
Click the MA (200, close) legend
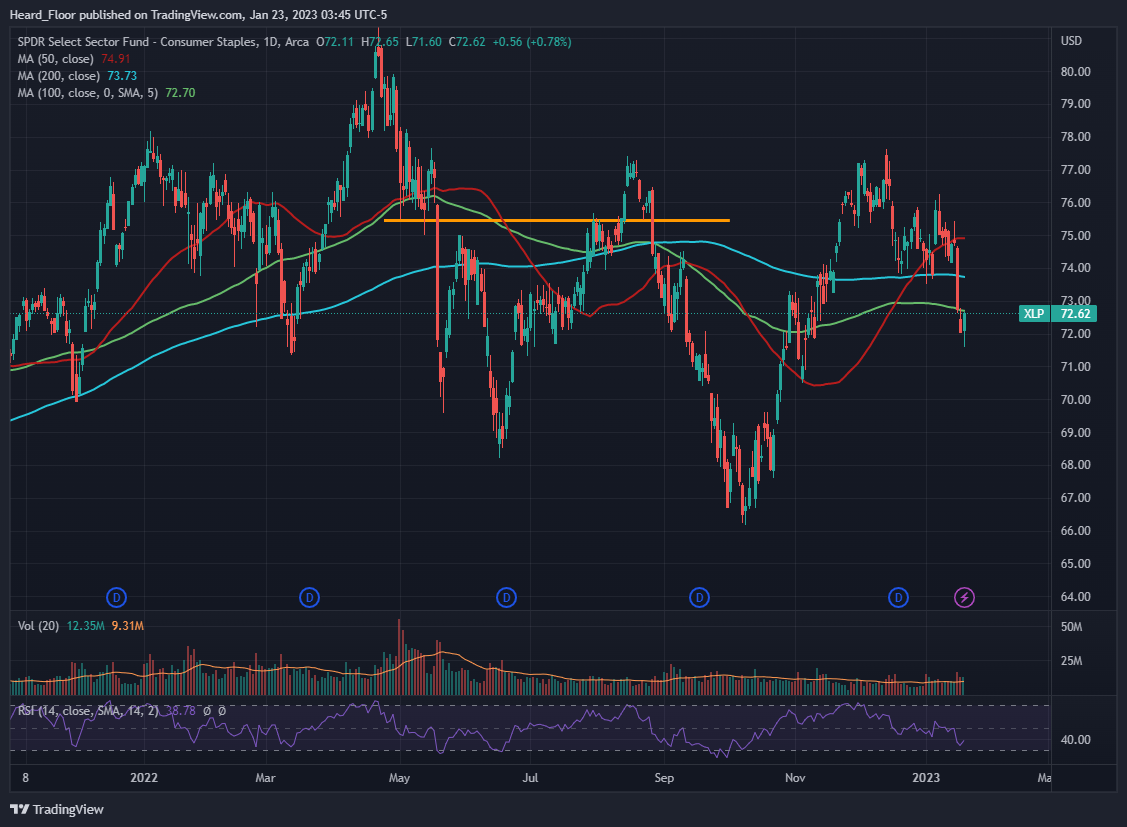point(58,75)
